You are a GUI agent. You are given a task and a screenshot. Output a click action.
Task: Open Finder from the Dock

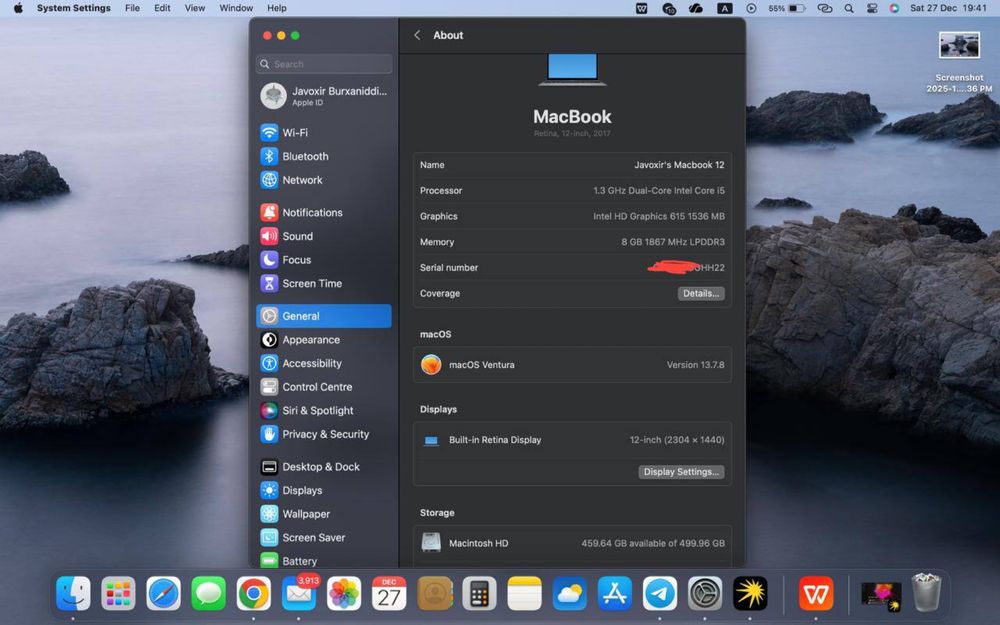(73, 594)
